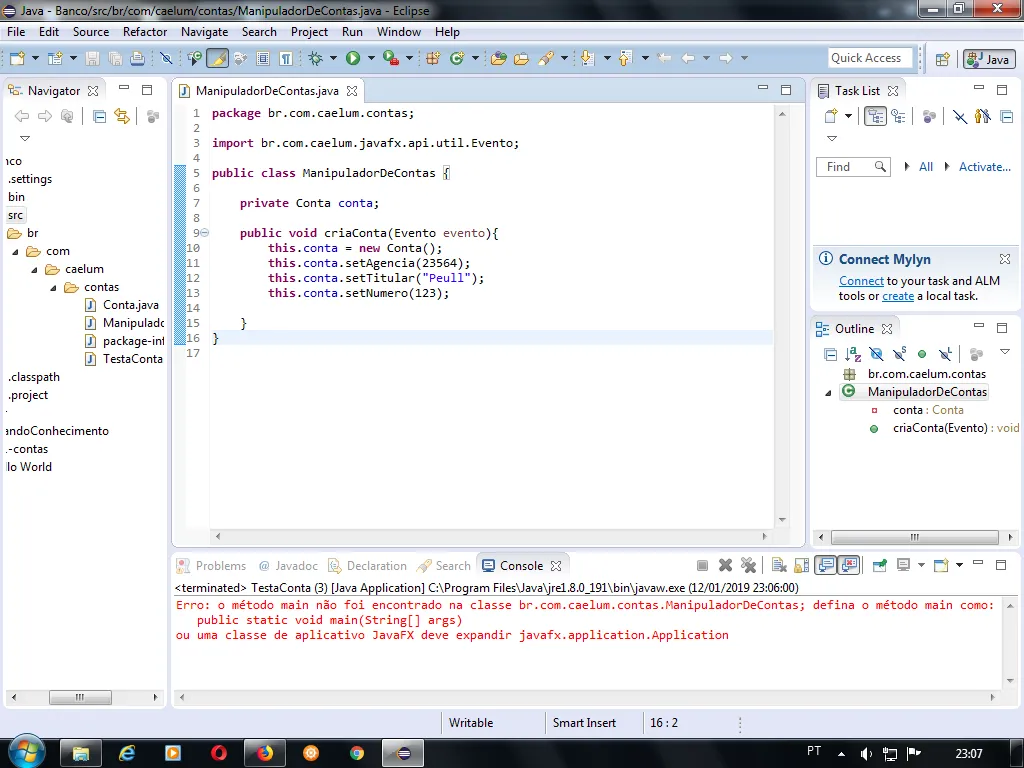The width and height of the screenshot is (1024, 768).
Task: Click the Debug bug icon
Action: pos(316,59)
